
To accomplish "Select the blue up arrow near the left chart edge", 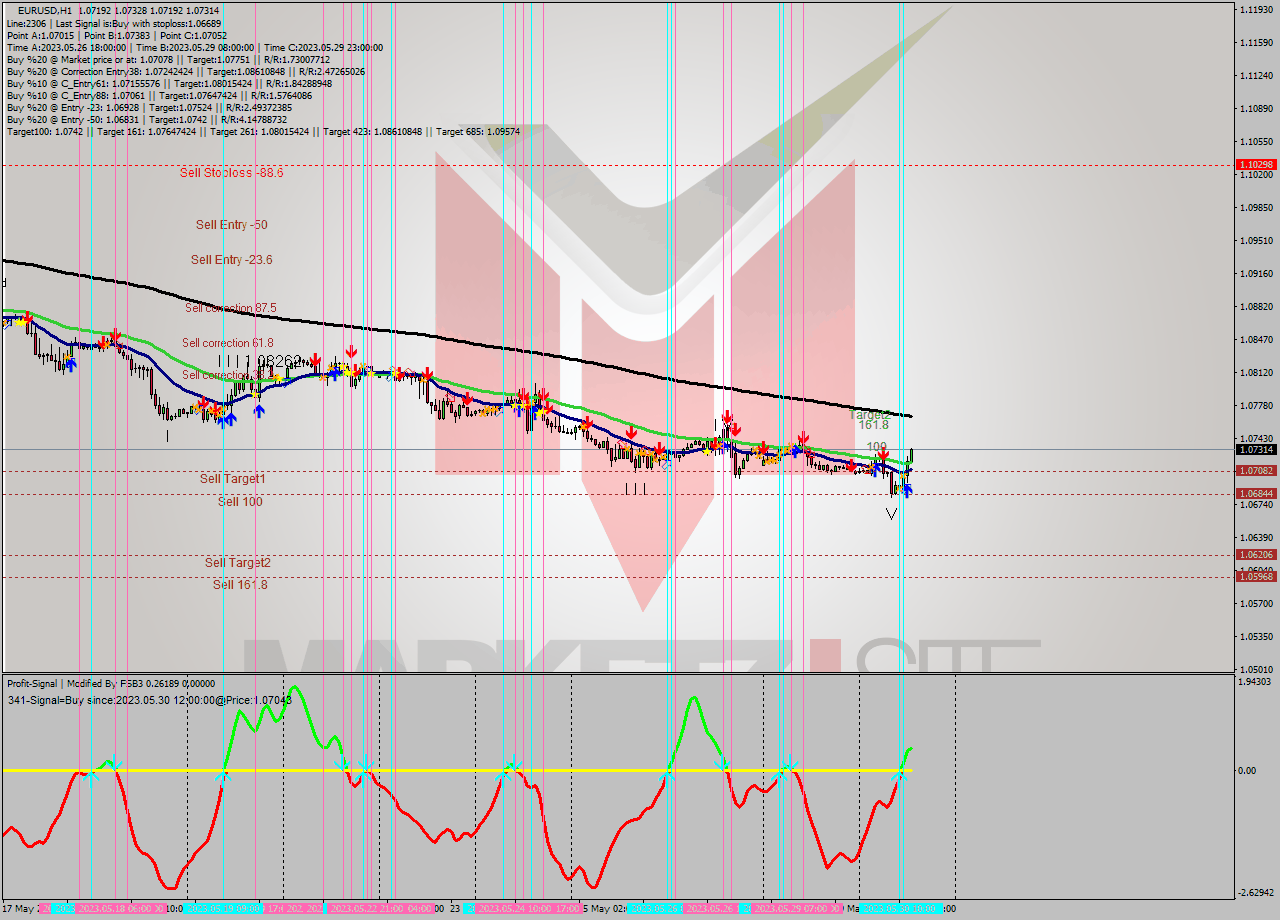I will click(70, 364).
